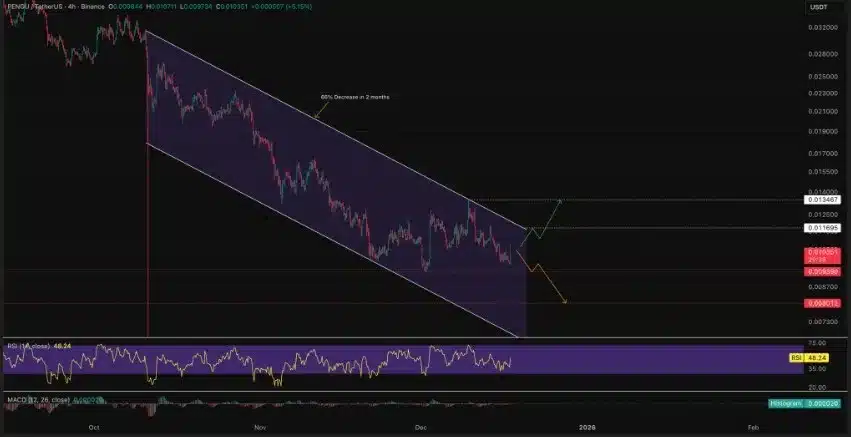Click the green Histogram value tag
851x437 pixels.
point(803,402)
